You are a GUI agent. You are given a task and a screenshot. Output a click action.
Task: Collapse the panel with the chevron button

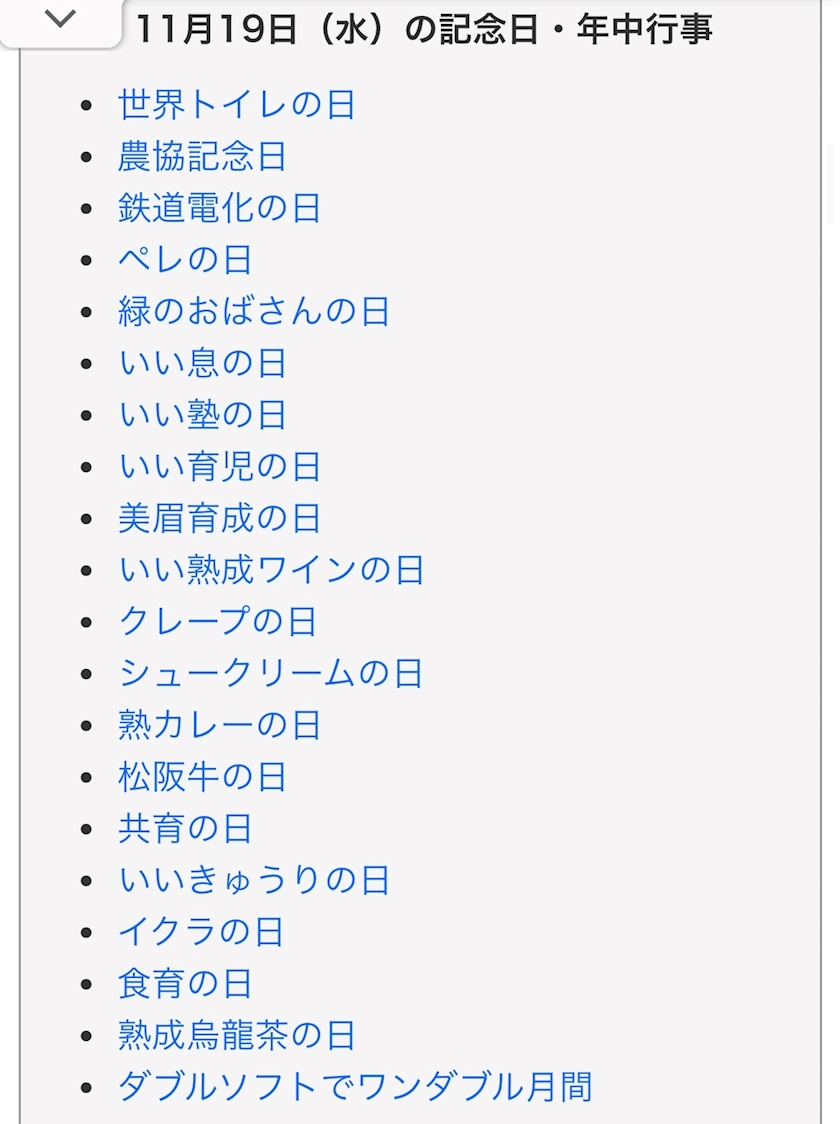point(60,20)
